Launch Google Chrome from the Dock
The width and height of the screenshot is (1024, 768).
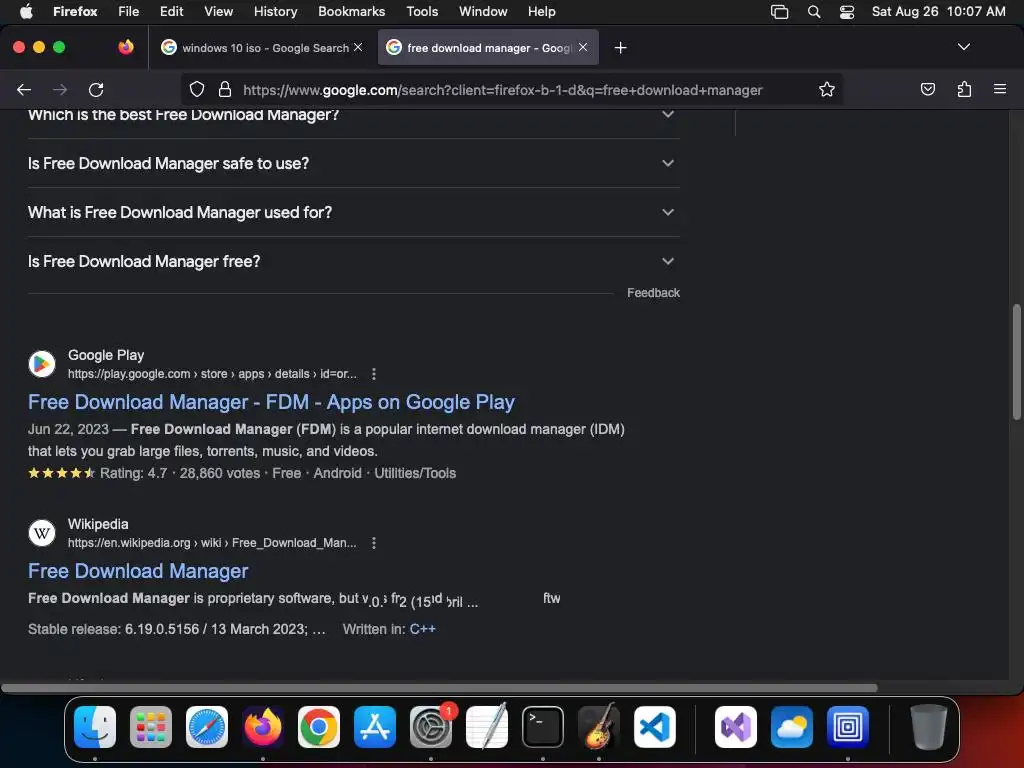click(319, 727)
